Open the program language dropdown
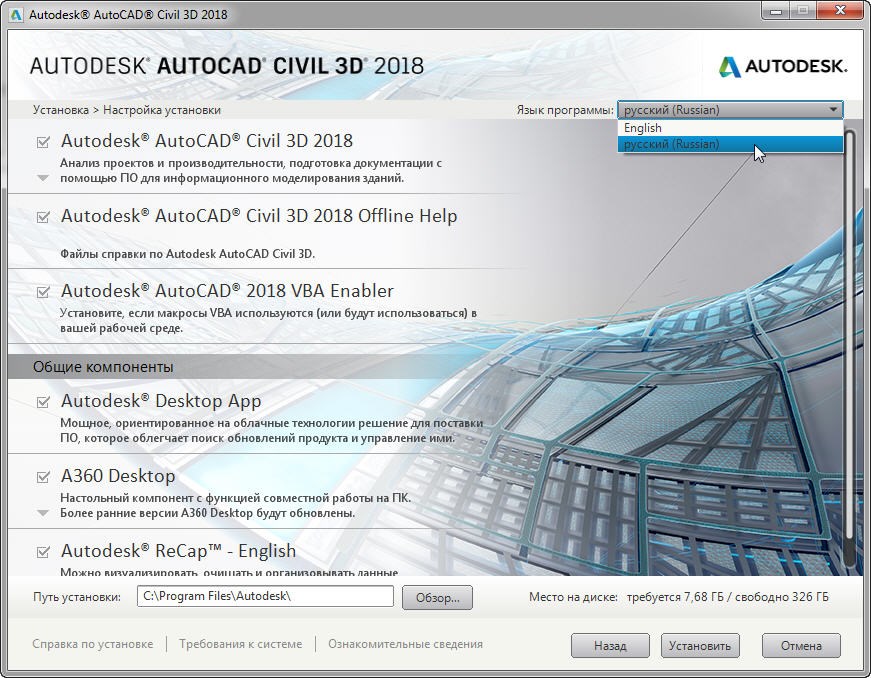The height and width of the screenshot is (678, 871). pyautogui.click(x=730, y=110)
